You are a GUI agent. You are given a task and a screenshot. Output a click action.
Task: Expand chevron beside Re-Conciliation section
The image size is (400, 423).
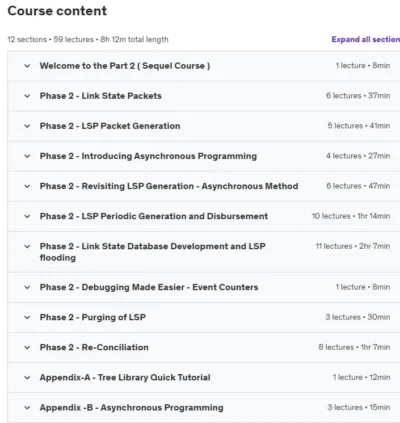[27, 347]
